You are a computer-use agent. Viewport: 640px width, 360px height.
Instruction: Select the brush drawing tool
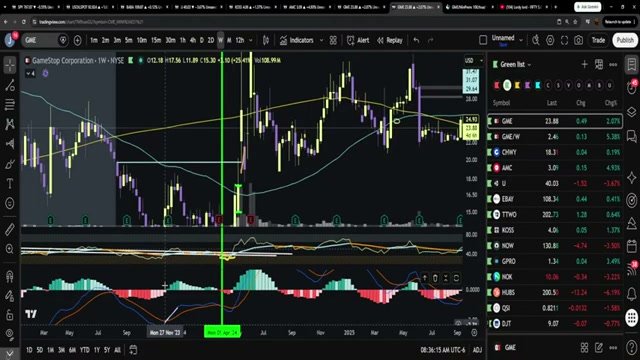(10, 164)
